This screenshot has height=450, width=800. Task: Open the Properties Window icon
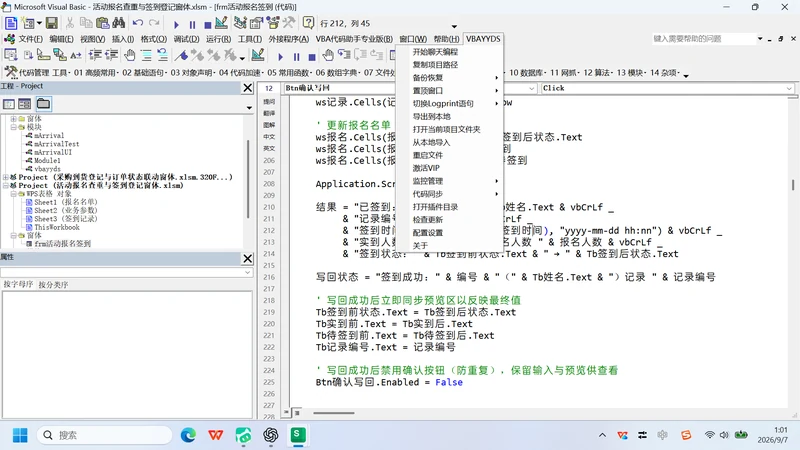pyautogui.click(x=256, y=23)
